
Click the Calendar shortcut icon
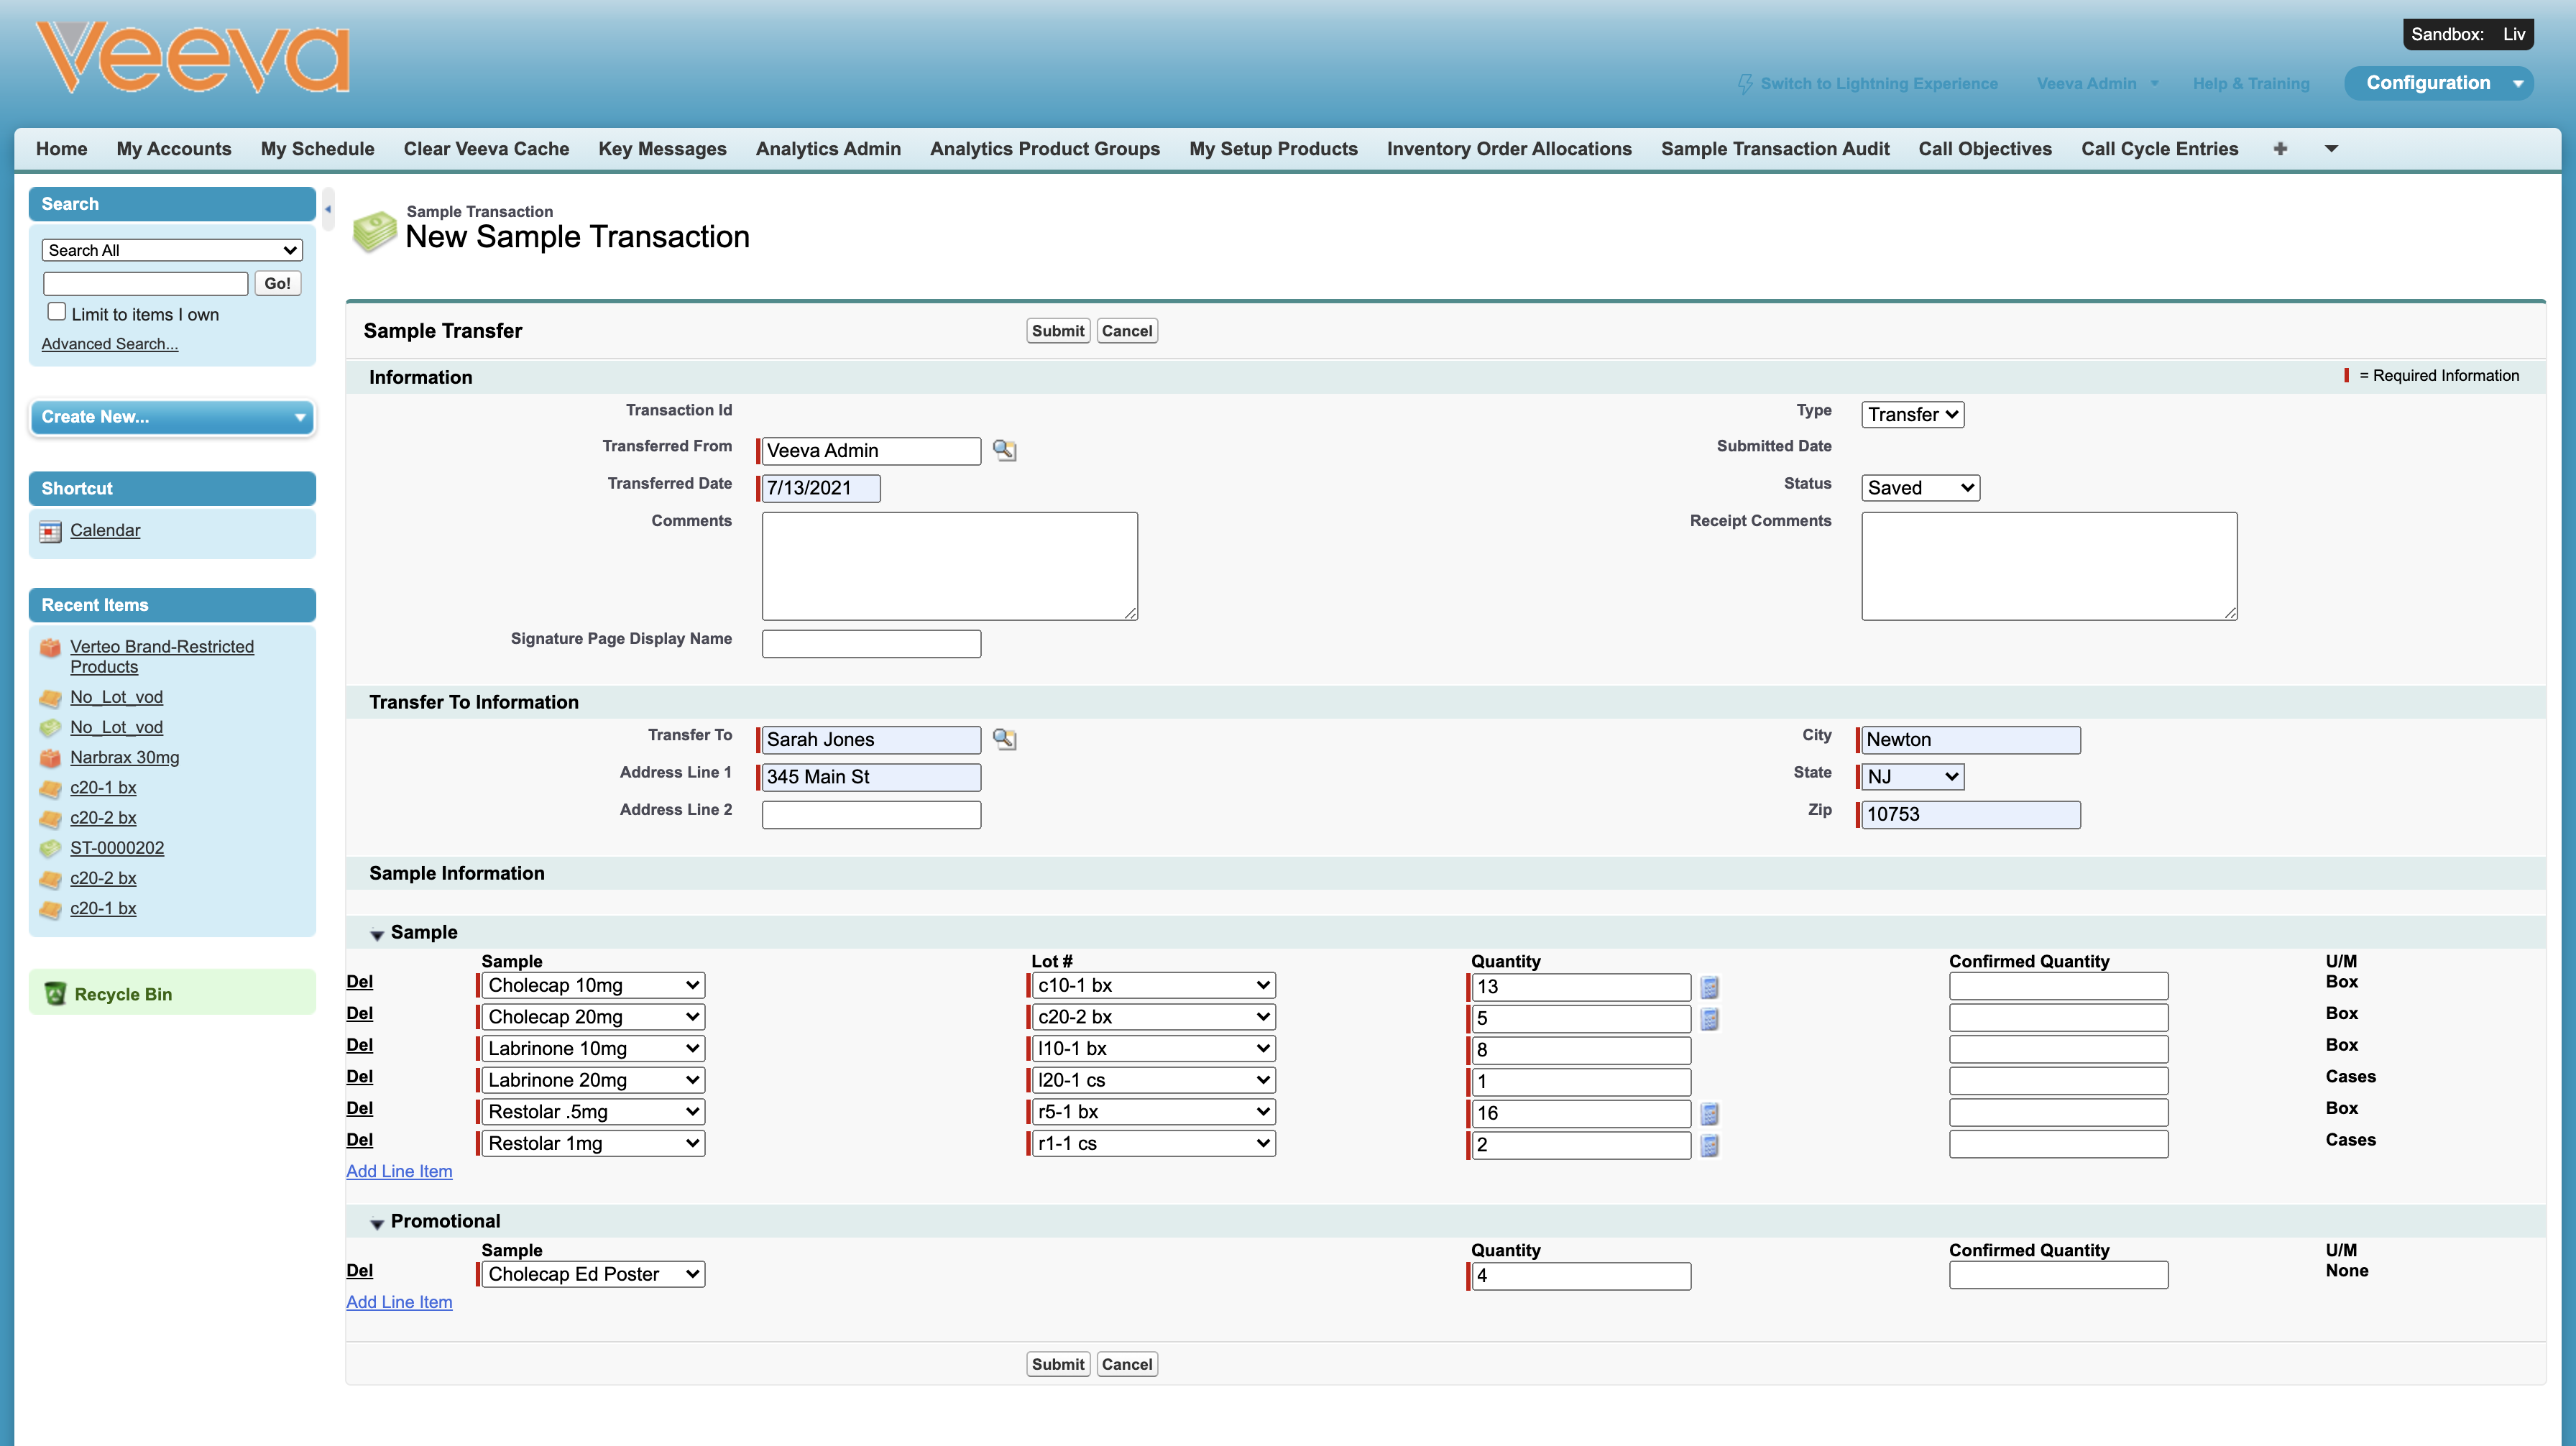point(50,531)
